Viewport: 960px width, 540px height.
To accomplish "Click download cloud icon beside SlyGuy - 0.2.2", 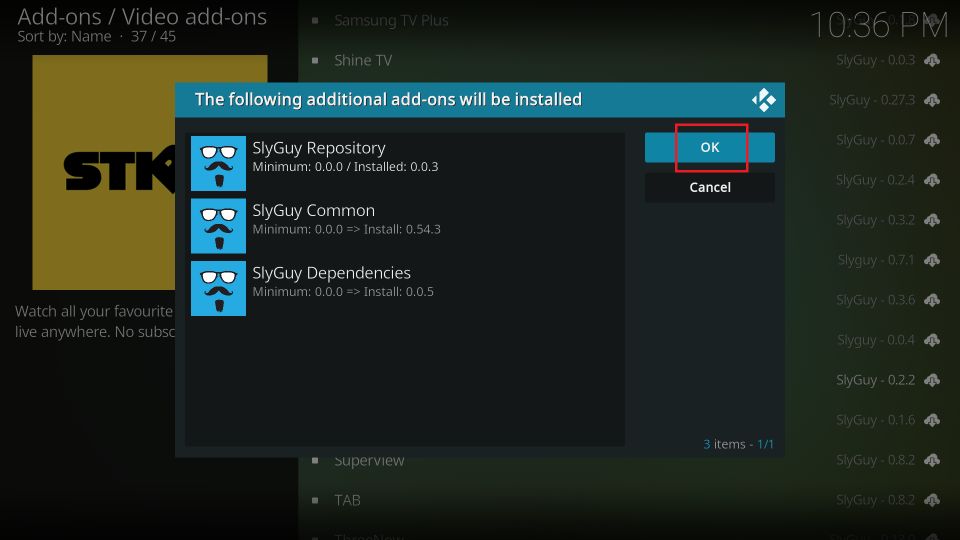I will click(x=932, y=380).
